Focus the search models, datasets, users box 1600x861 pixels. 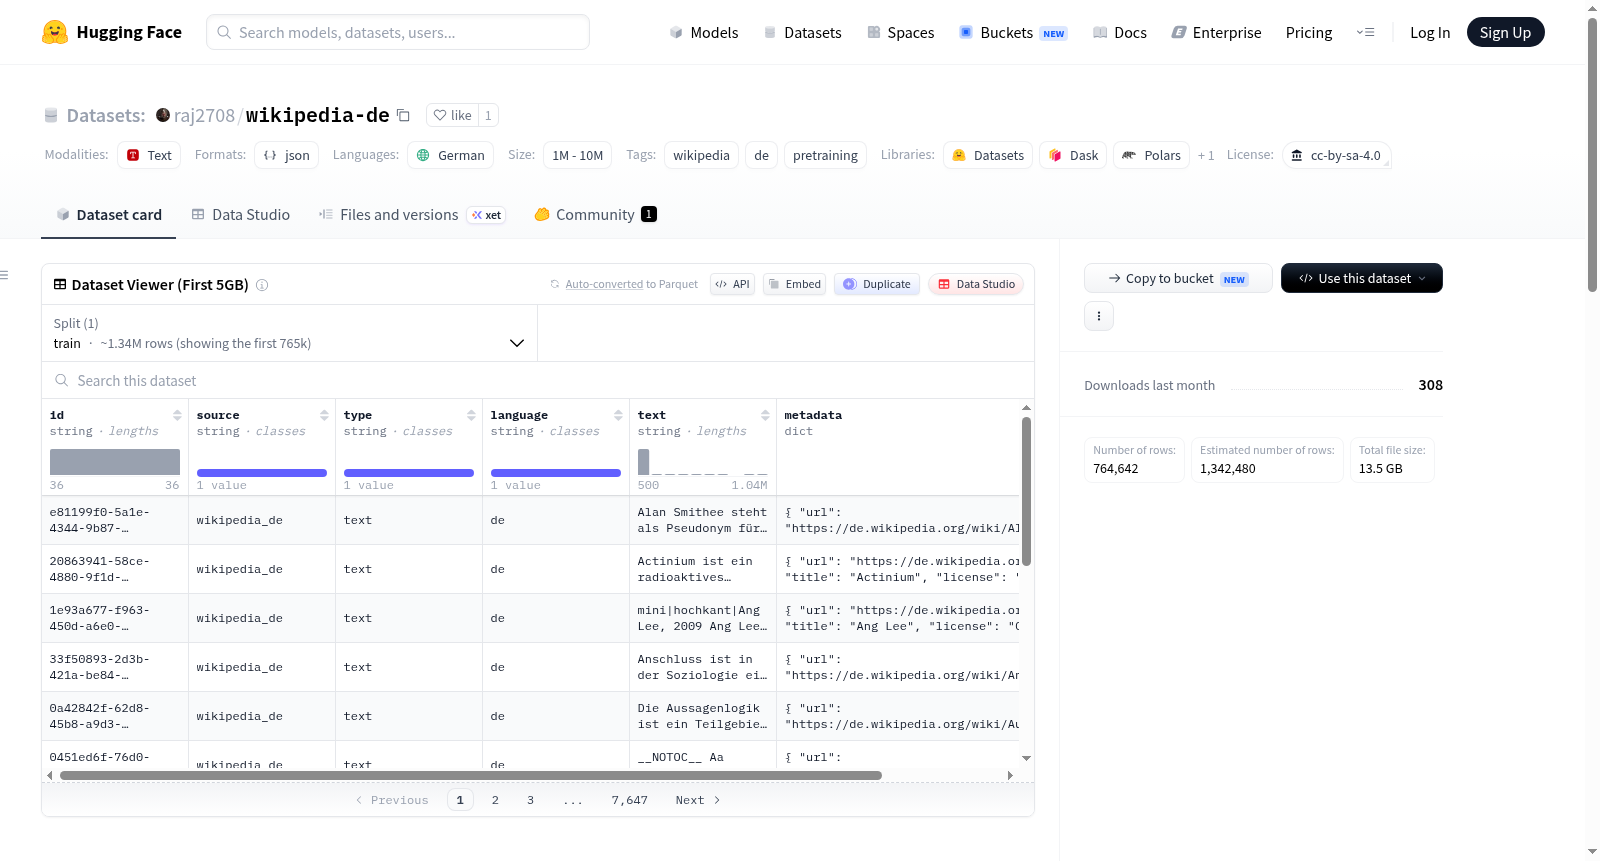[x=398, y=32]
